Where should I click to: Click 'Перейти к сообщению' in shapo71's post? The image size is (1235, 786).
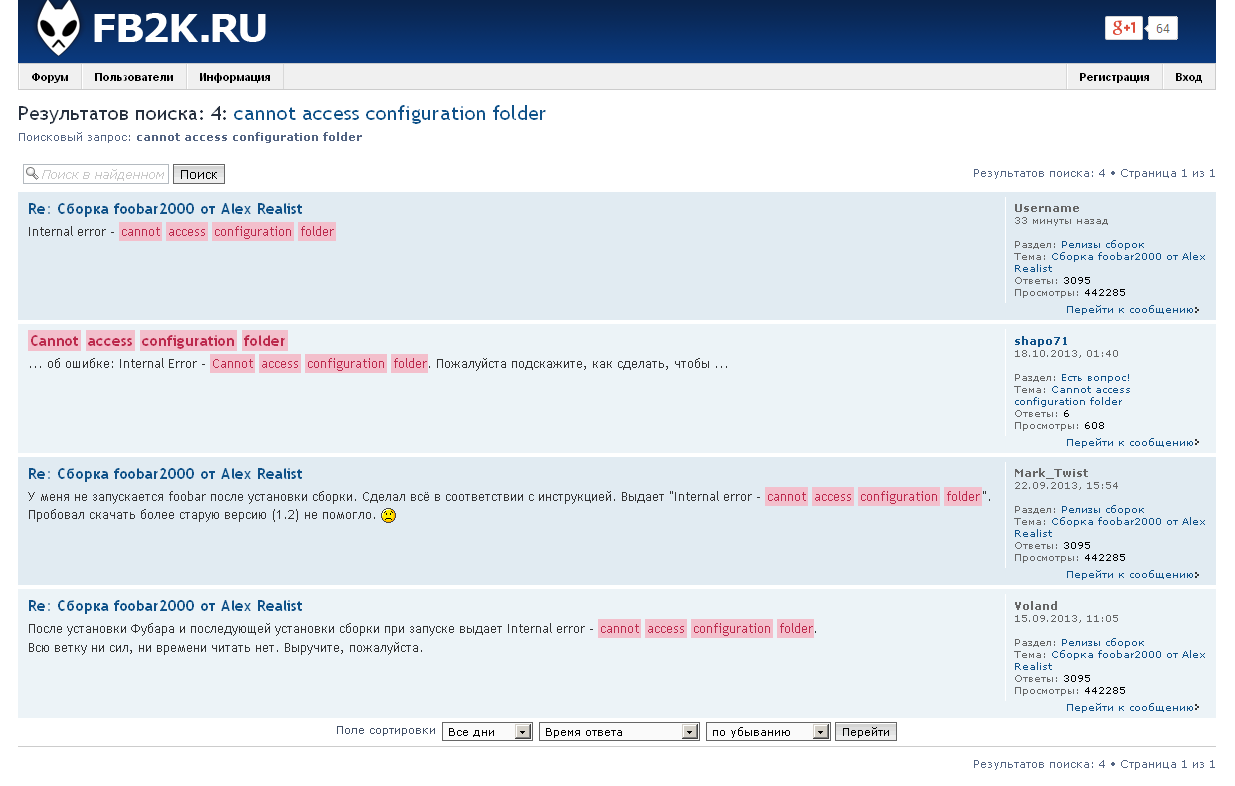pyautogui.click(x=1132, y=442)
